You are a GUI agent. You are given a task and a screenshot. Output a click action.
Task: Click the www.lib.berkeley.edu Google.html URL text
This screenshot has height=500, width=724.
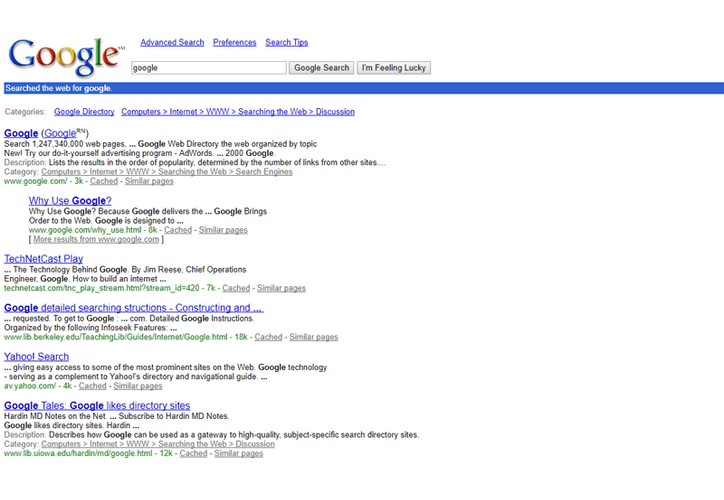(x=115, y=337)
